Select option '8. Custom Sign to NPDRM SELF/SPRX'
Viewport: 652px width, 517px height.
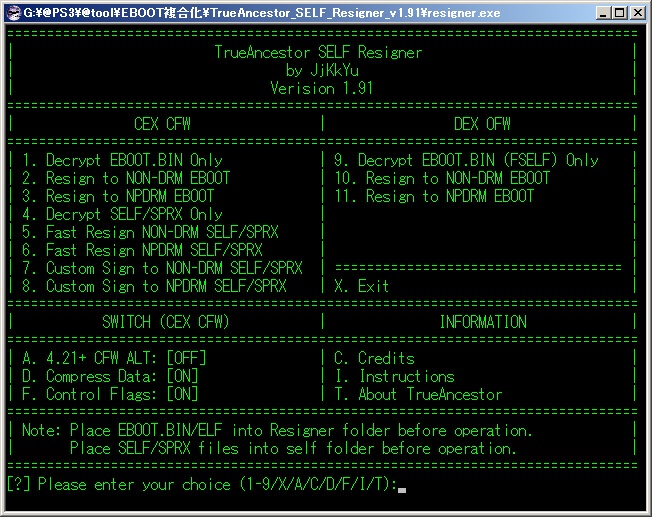click(154, 286)
